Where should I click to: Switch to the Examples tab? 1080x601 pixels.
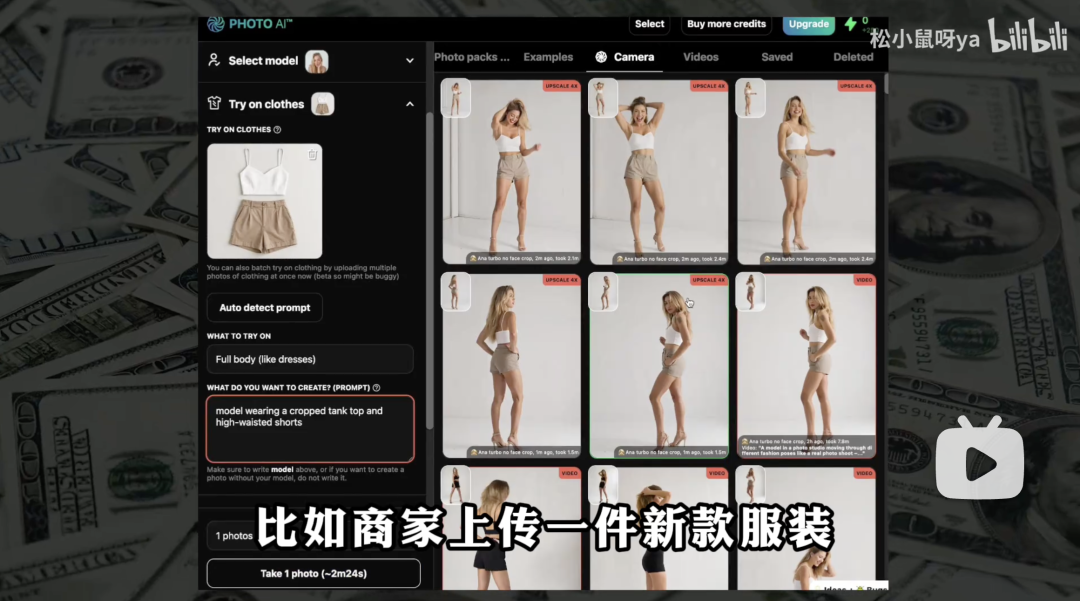(548, 57)
